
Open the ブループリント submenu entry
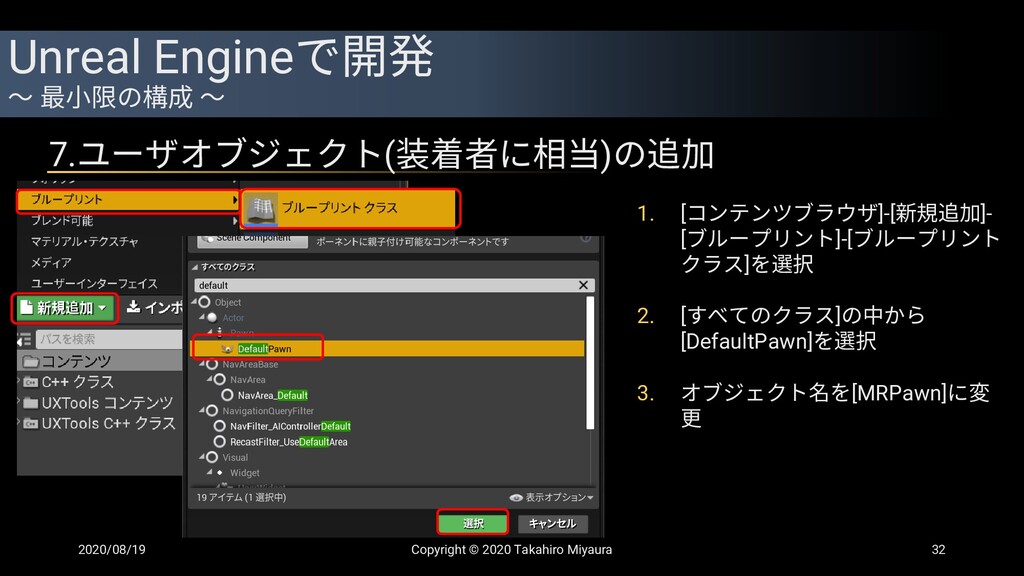click(x=128, y=200)
